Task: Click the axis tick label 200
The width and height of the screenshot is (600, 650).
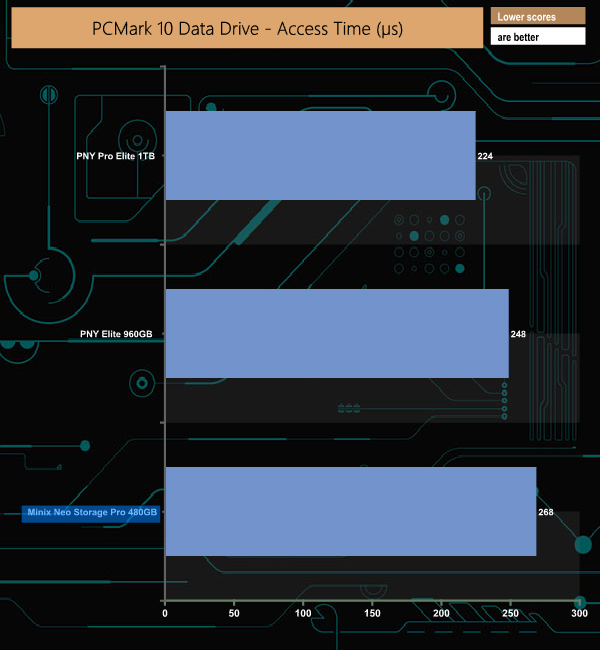Action: pos(441,613)
